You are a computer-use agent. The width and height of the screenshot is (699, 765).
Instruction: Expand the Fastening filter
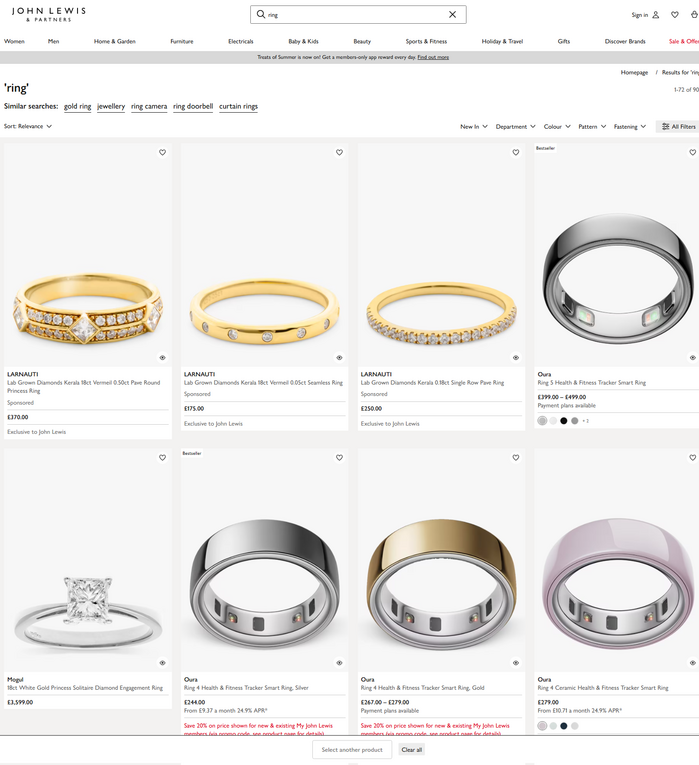pos(630,126)
